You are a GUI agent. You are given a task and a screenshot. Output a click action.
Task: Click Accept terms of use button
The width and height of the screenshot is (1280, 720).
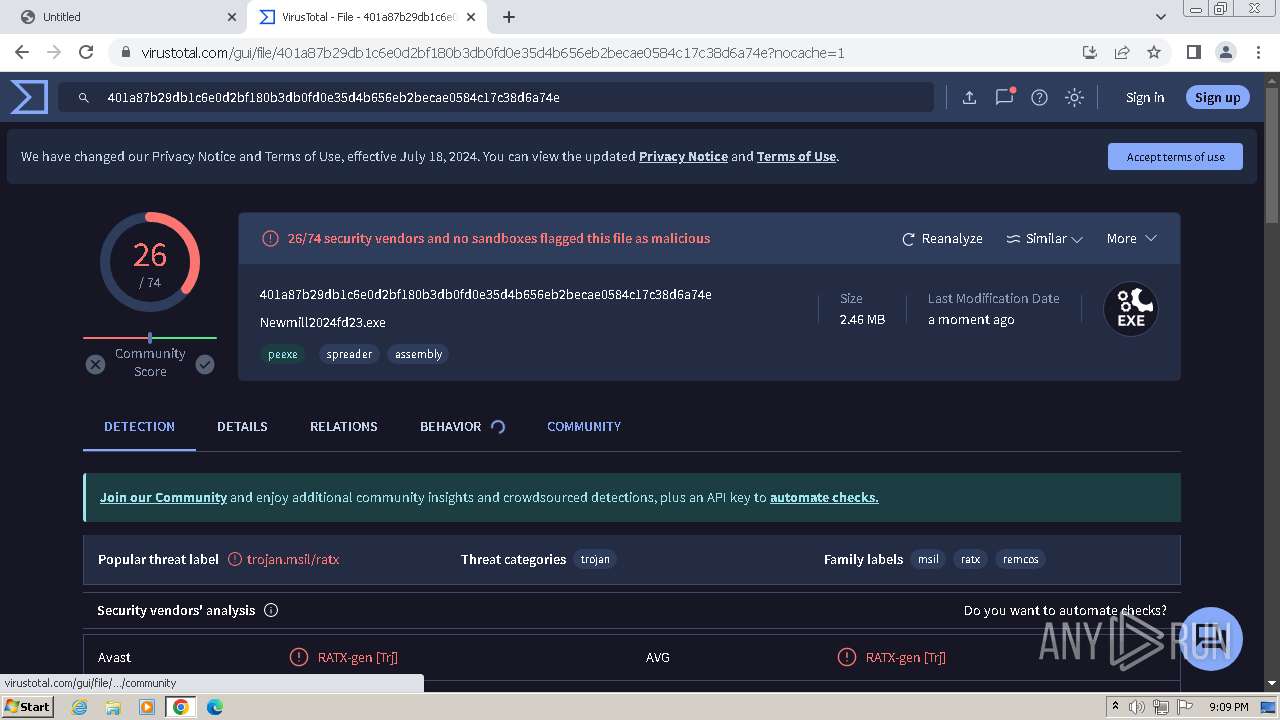tap(1175, 157)
